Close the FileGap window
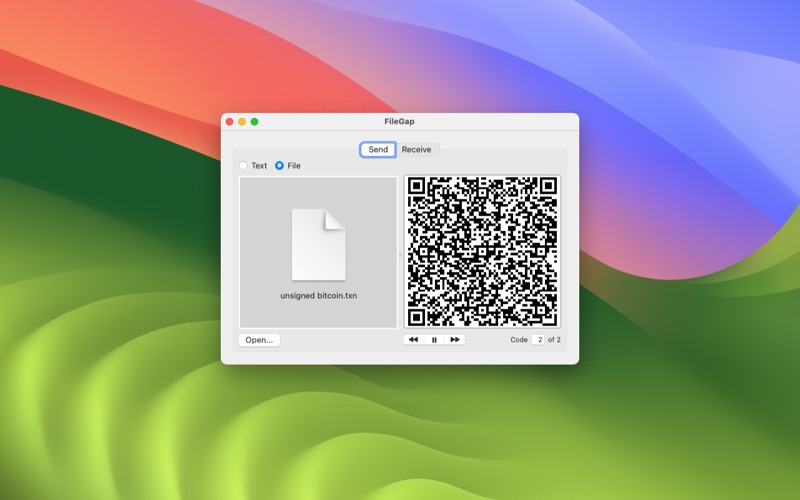Screen dimensions: 800x500 [230, 121]
